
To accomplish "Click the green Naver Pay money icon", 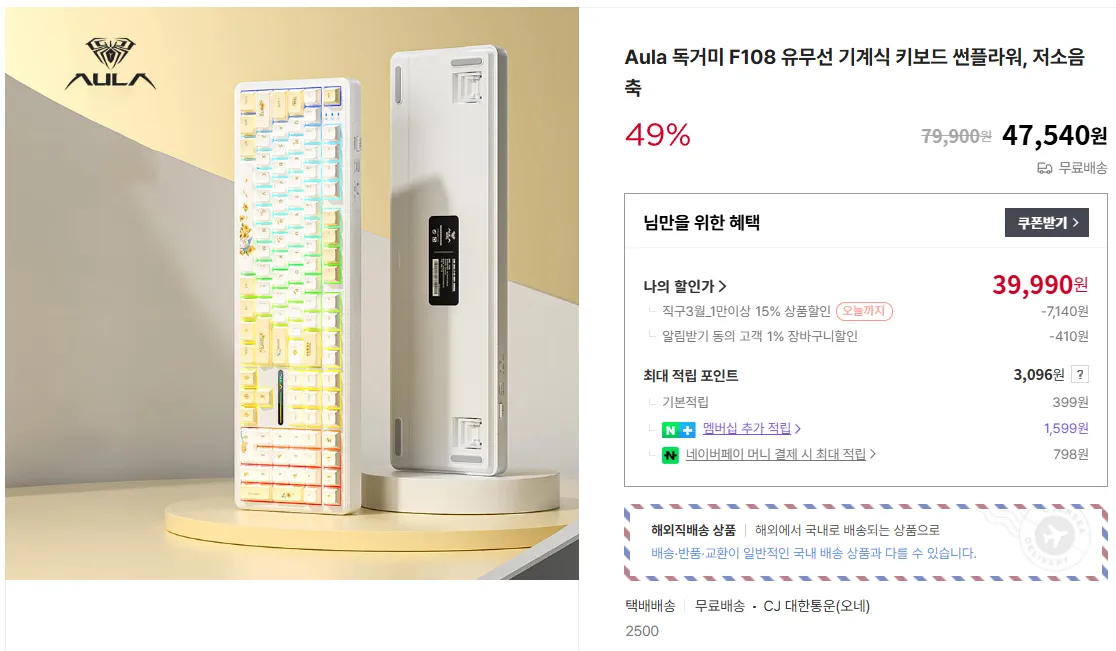I will 670,455.
